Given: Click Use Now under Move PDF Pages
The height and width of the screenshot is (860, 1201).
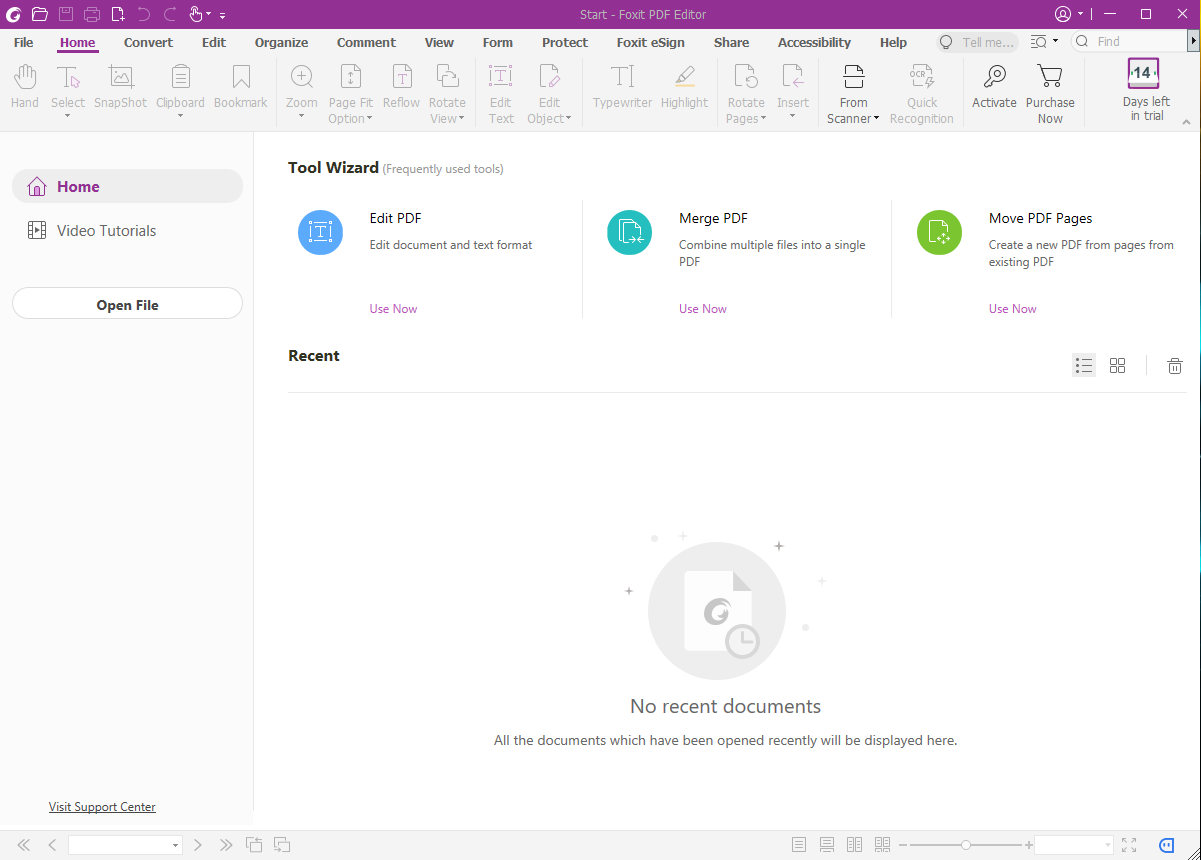Looking at the screenshot, I should tap(1013, 309).
